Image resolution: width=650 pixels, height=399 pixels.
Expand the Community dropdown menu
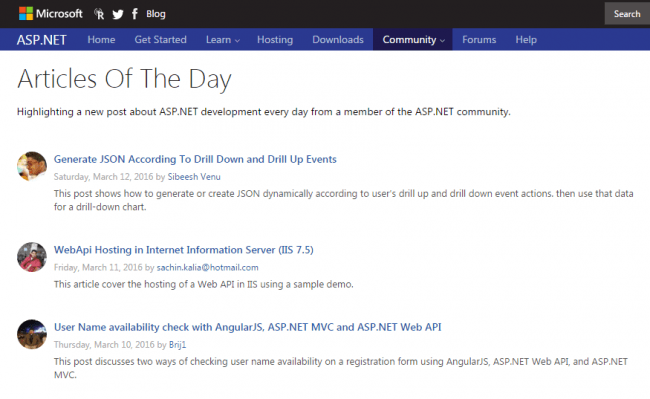point(413,40)
